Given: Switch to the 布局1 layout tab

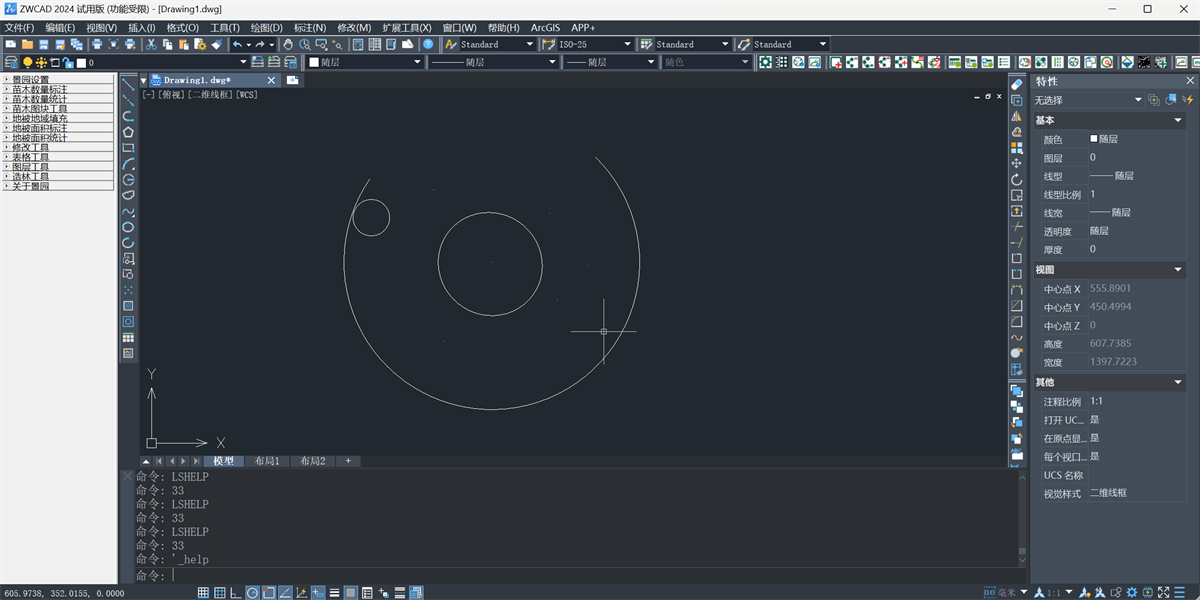Looking at the screenshot, I should click(267, 461).
